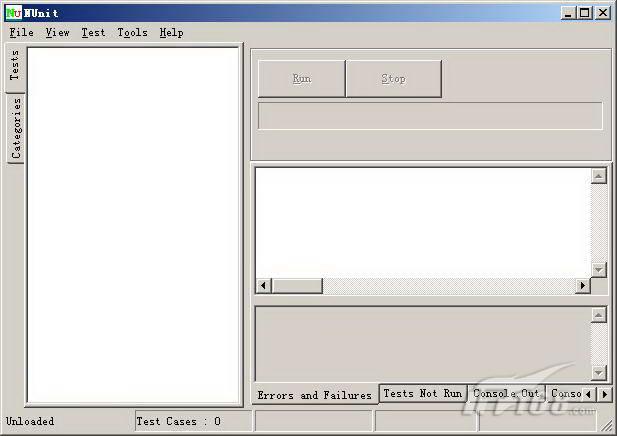Click up arrow of error list scrollbar
The image size is (617, 436).
click(599, 176)
